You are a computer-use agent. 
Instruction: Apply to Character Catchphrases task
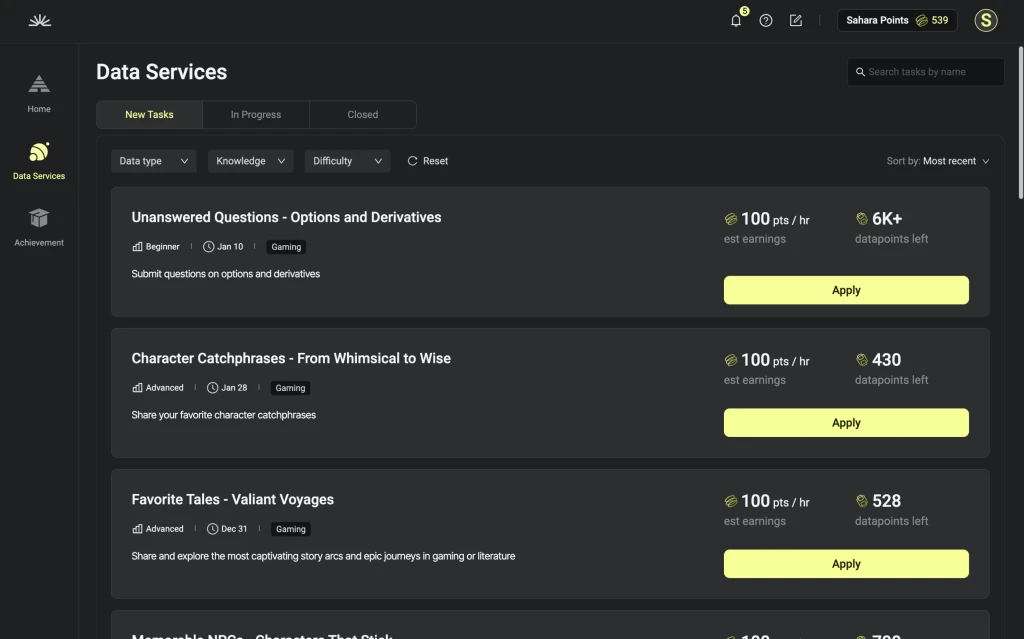[x=845, y=422]
